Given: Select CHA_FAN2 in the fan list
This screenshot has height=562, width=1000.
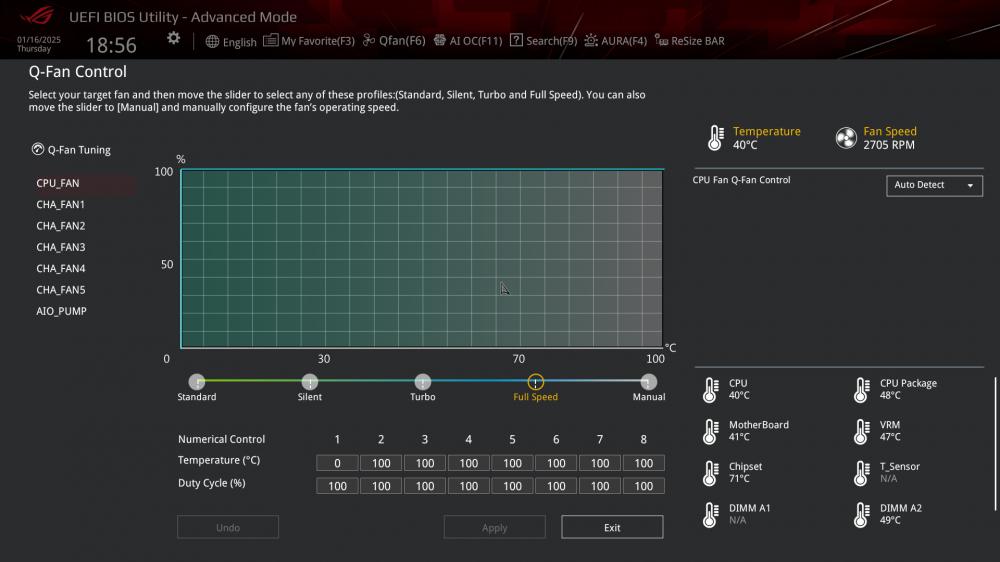Looking at the screenshot, I should 60,226.
